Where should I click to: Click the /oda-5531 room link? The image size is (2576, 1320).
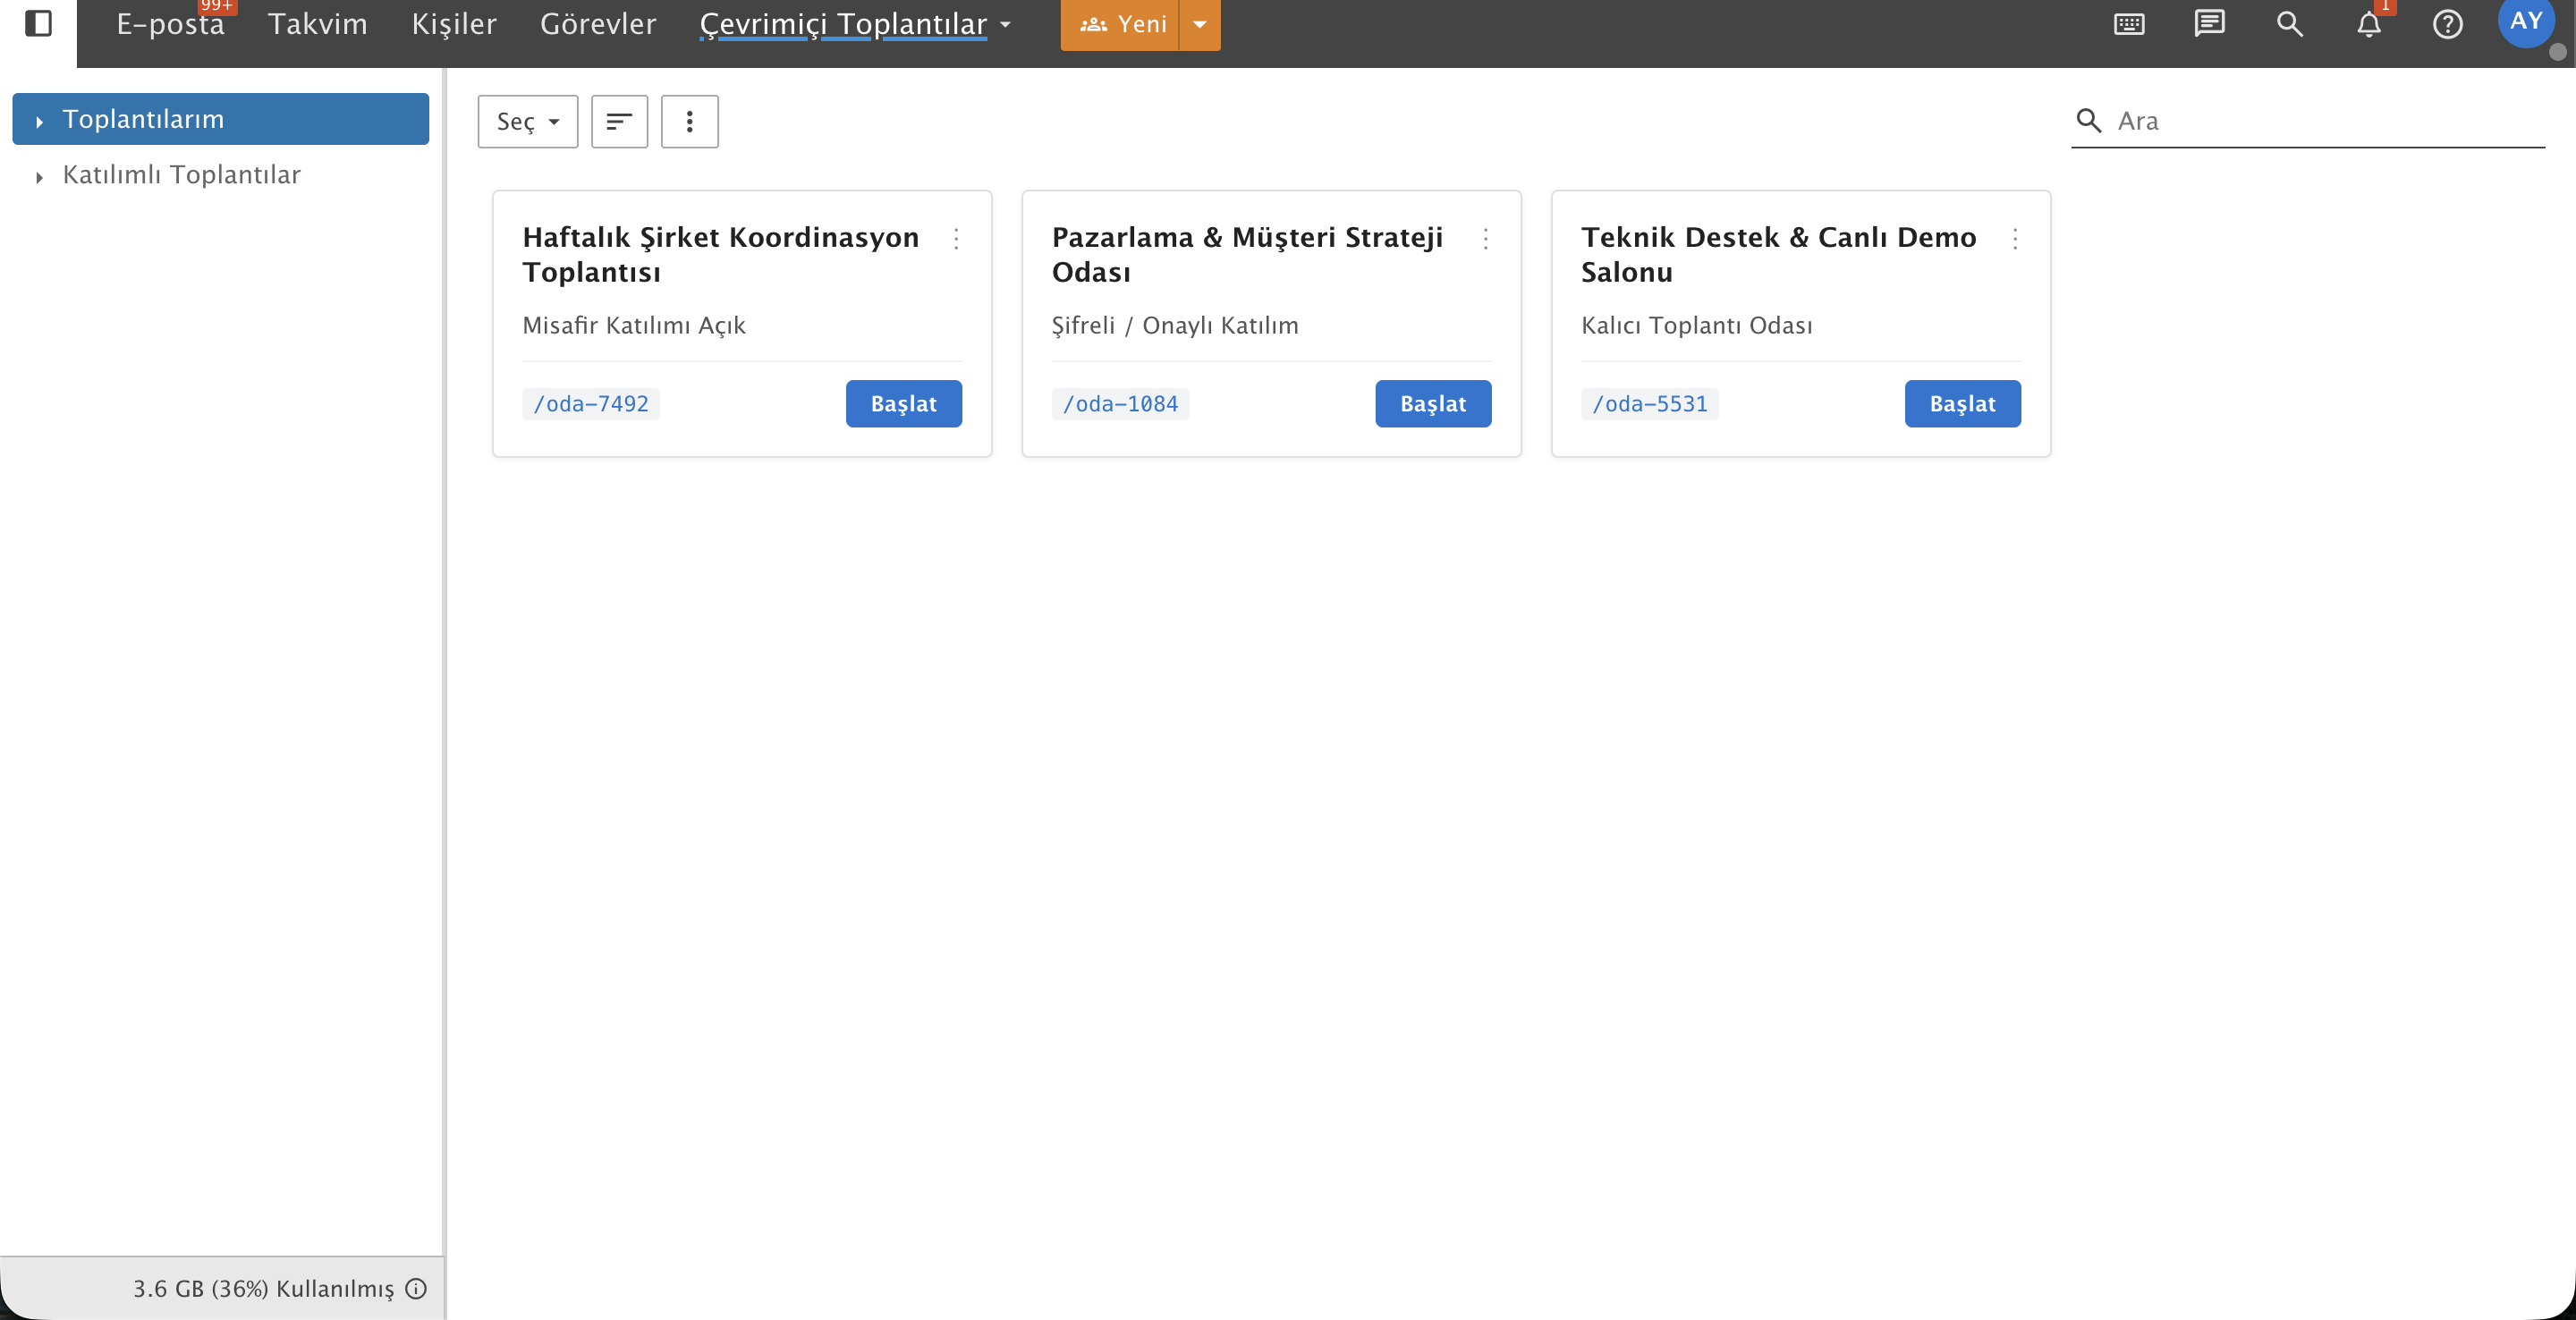(x=1649, y=403)
